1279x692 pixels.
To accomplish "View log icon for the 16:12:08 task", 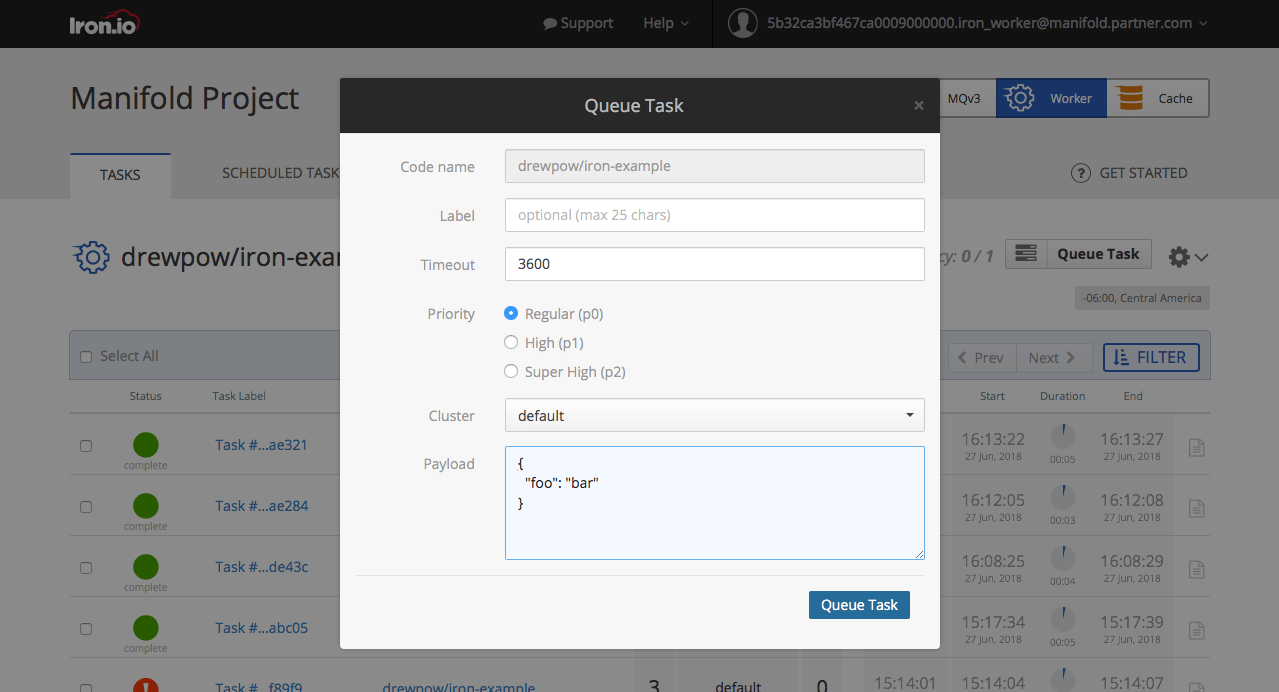I will [1196, 508].
